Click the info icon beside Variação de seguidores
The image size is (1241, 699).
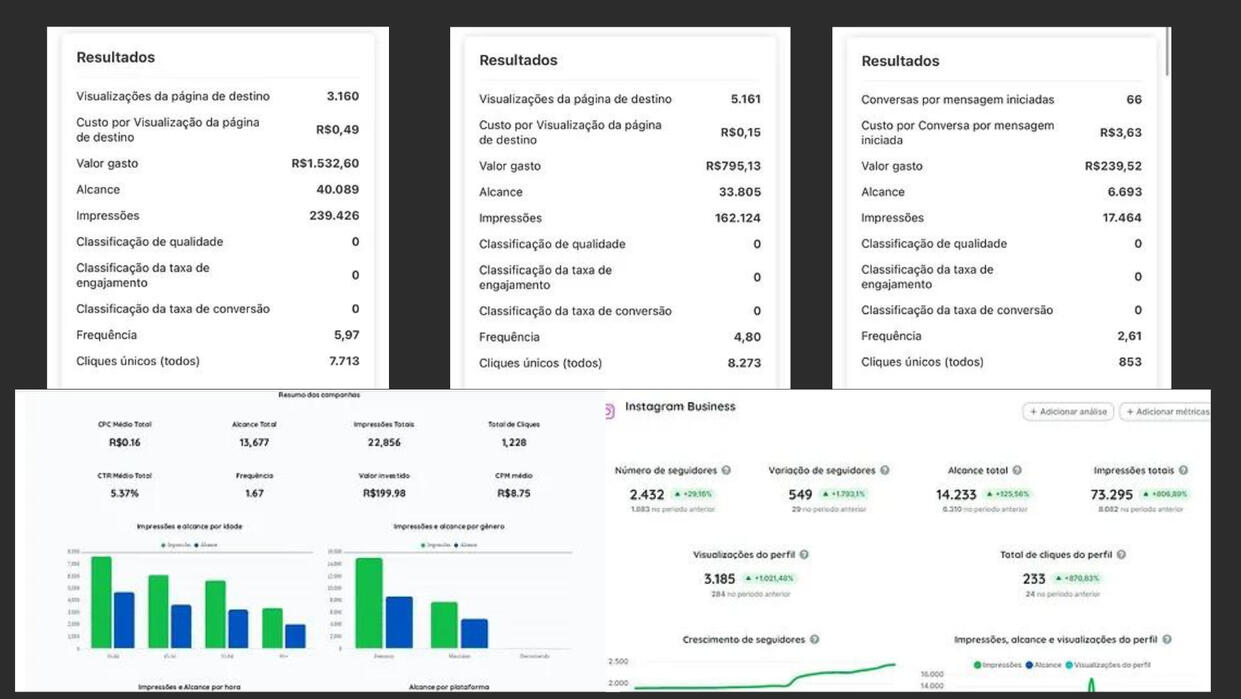[x=884, y=470]
